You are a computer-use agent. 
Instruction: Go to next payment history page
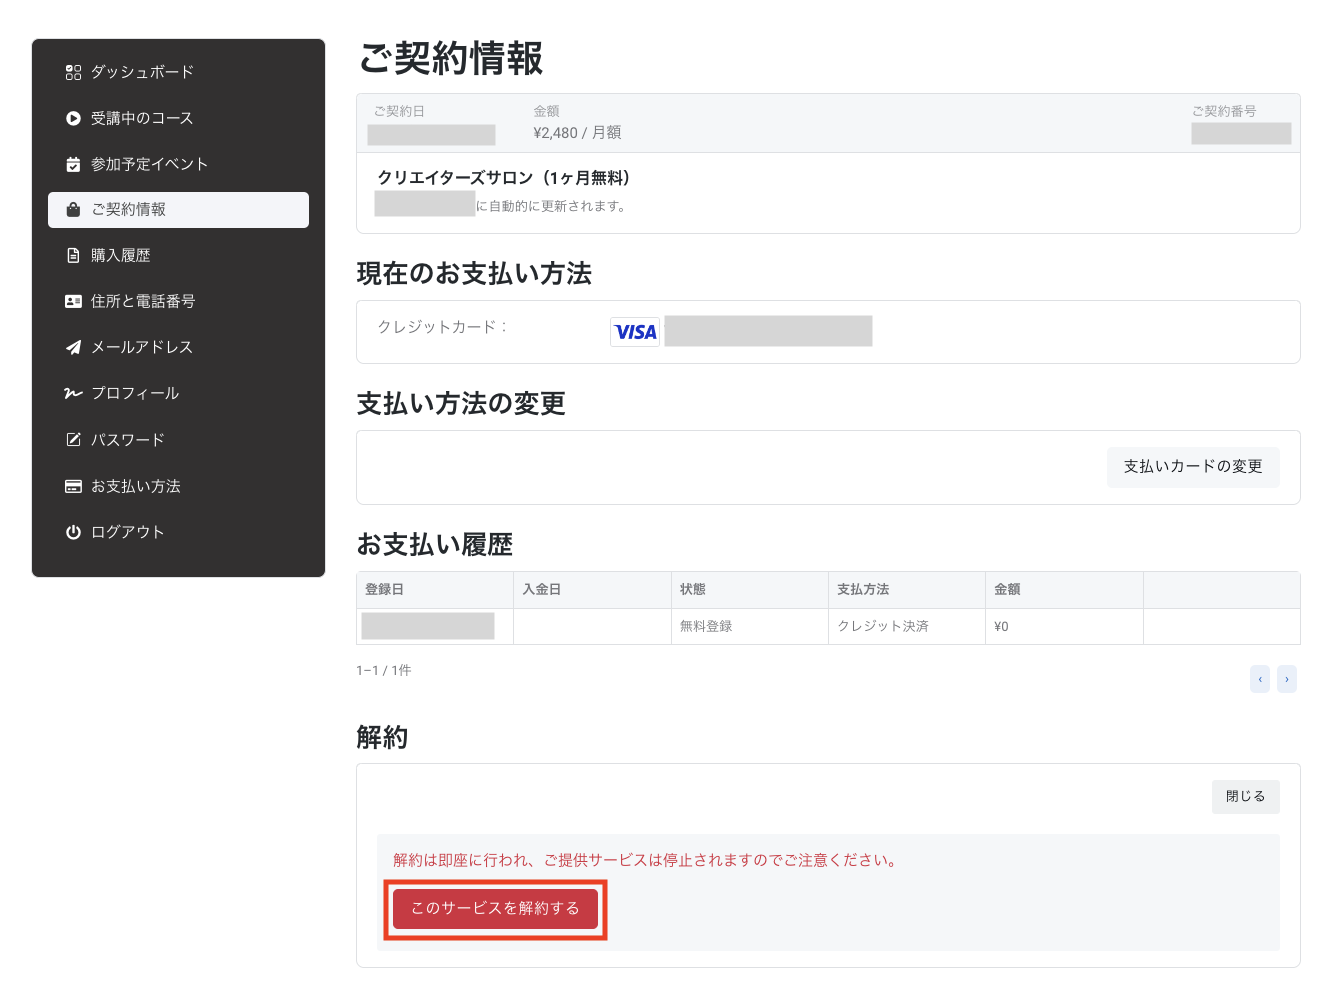tap(1287, 679)
